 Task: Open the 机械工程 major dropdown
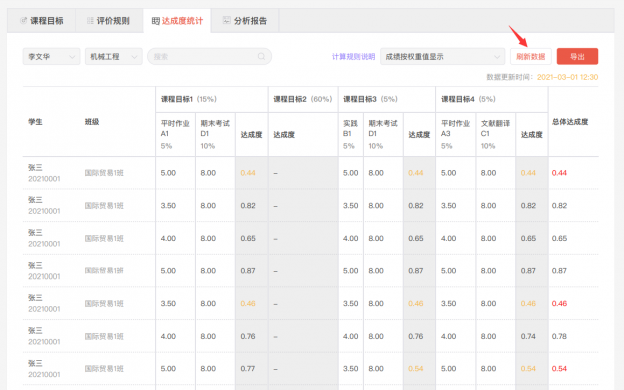pos(113,57)
